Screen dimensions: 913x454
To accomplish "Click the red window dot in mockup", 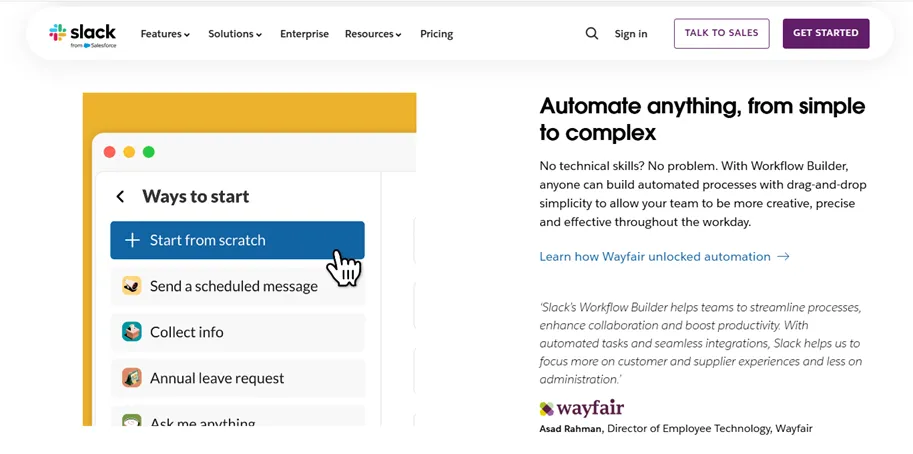I will 110,152.
